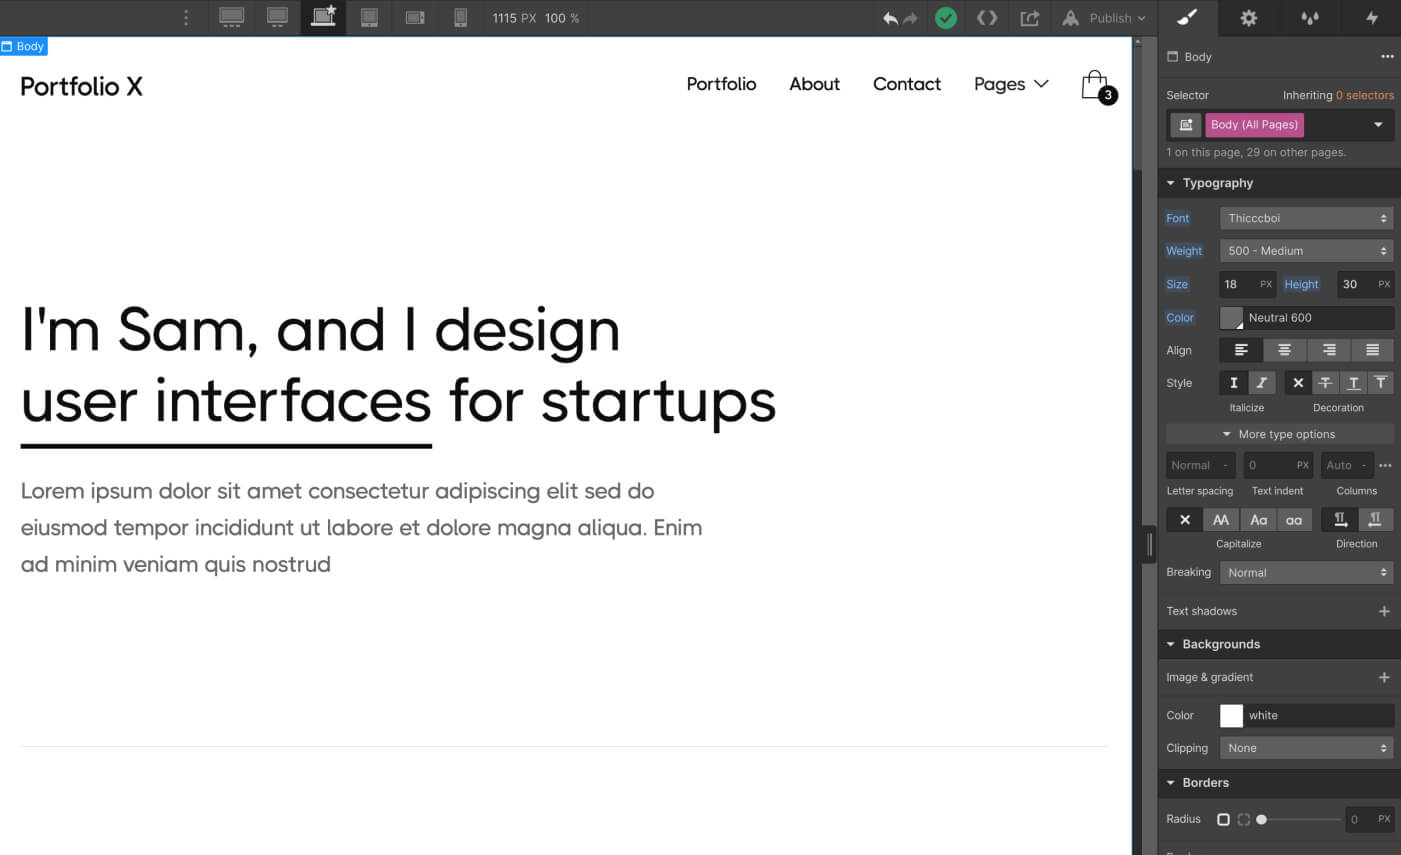The height and width of the screenshot is (855, 1401).
Task: Open the Thicccboi font dropdown
Action: click(1306, 217)
